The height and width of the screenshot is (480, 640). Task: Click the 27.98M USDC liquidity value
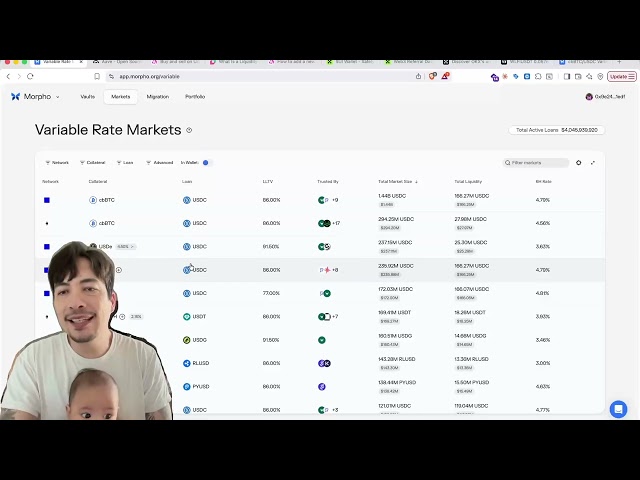[471, 219]
